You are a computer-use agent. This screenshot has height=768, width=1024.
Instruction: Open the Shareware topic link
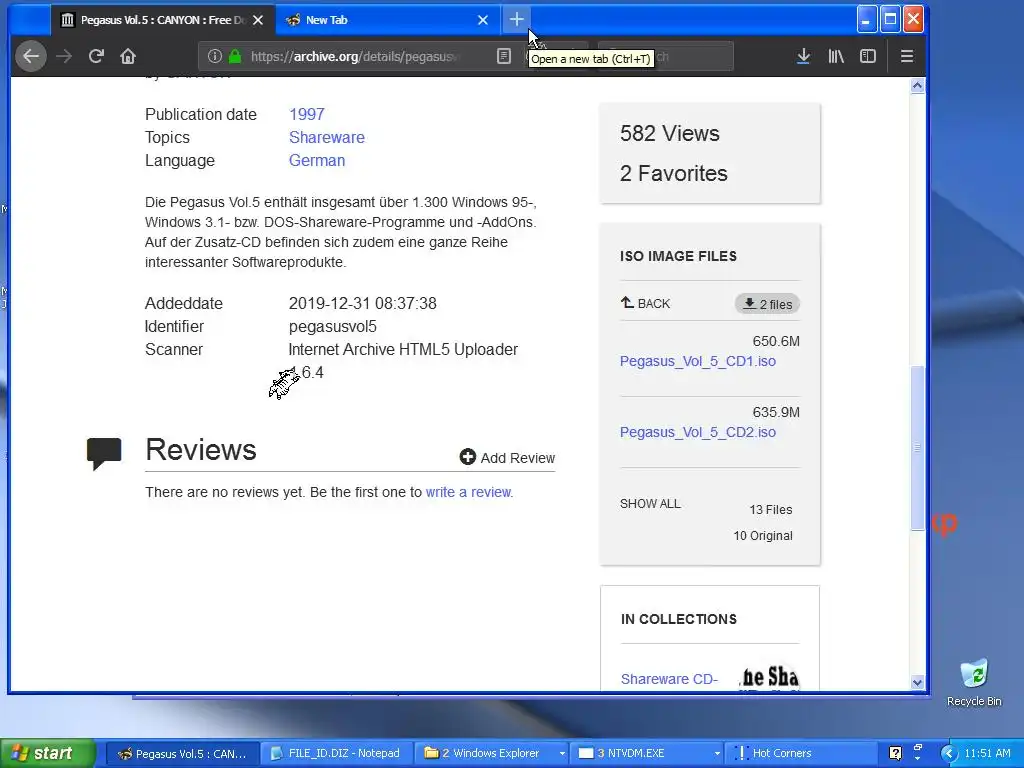coord(327,137)
